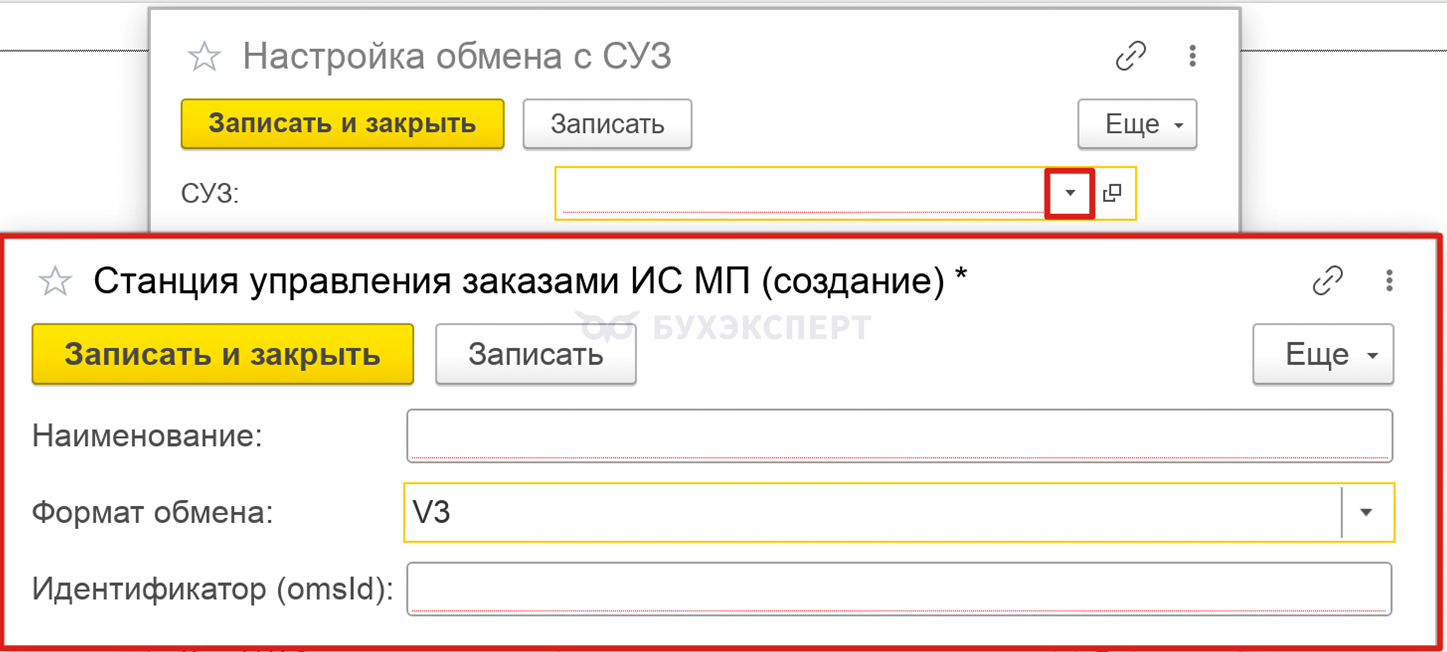This screenshot has width=1447, height=652.
Task: Select the Формат обмена field showing V3
Action: (872, 512)
